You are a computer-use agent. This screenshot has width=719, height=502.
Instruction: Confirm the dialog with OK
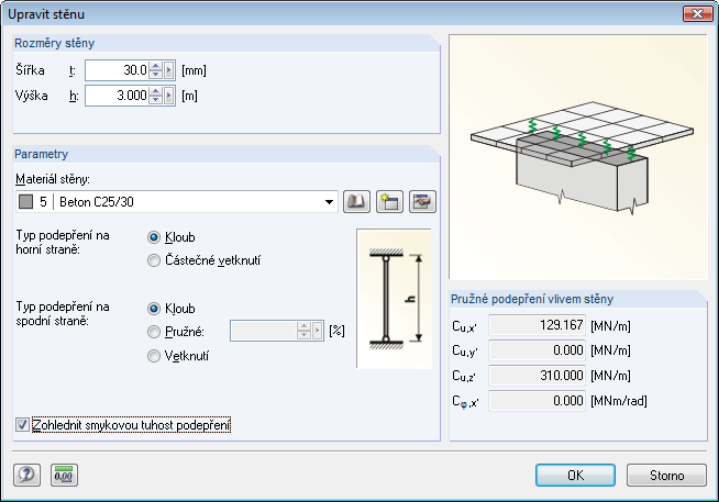pyautogui.click(x=575, y=475)
